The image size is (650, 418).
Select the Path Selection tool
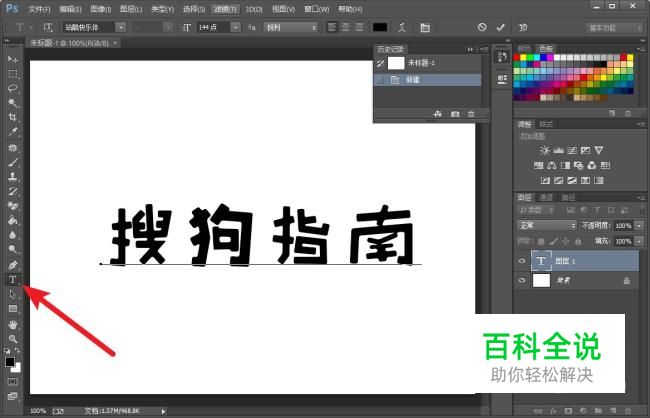click(12, 294)
